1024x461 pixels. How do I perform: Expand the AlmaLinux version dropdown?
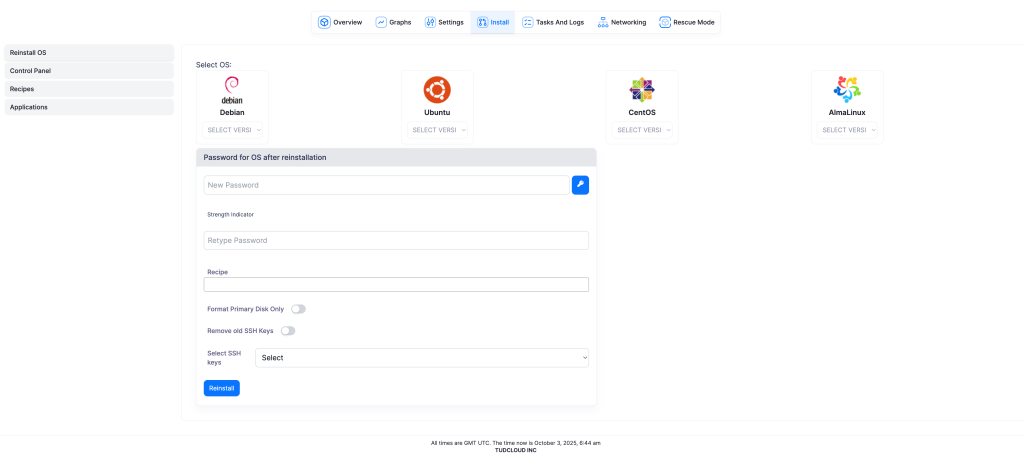coord(847,130)
